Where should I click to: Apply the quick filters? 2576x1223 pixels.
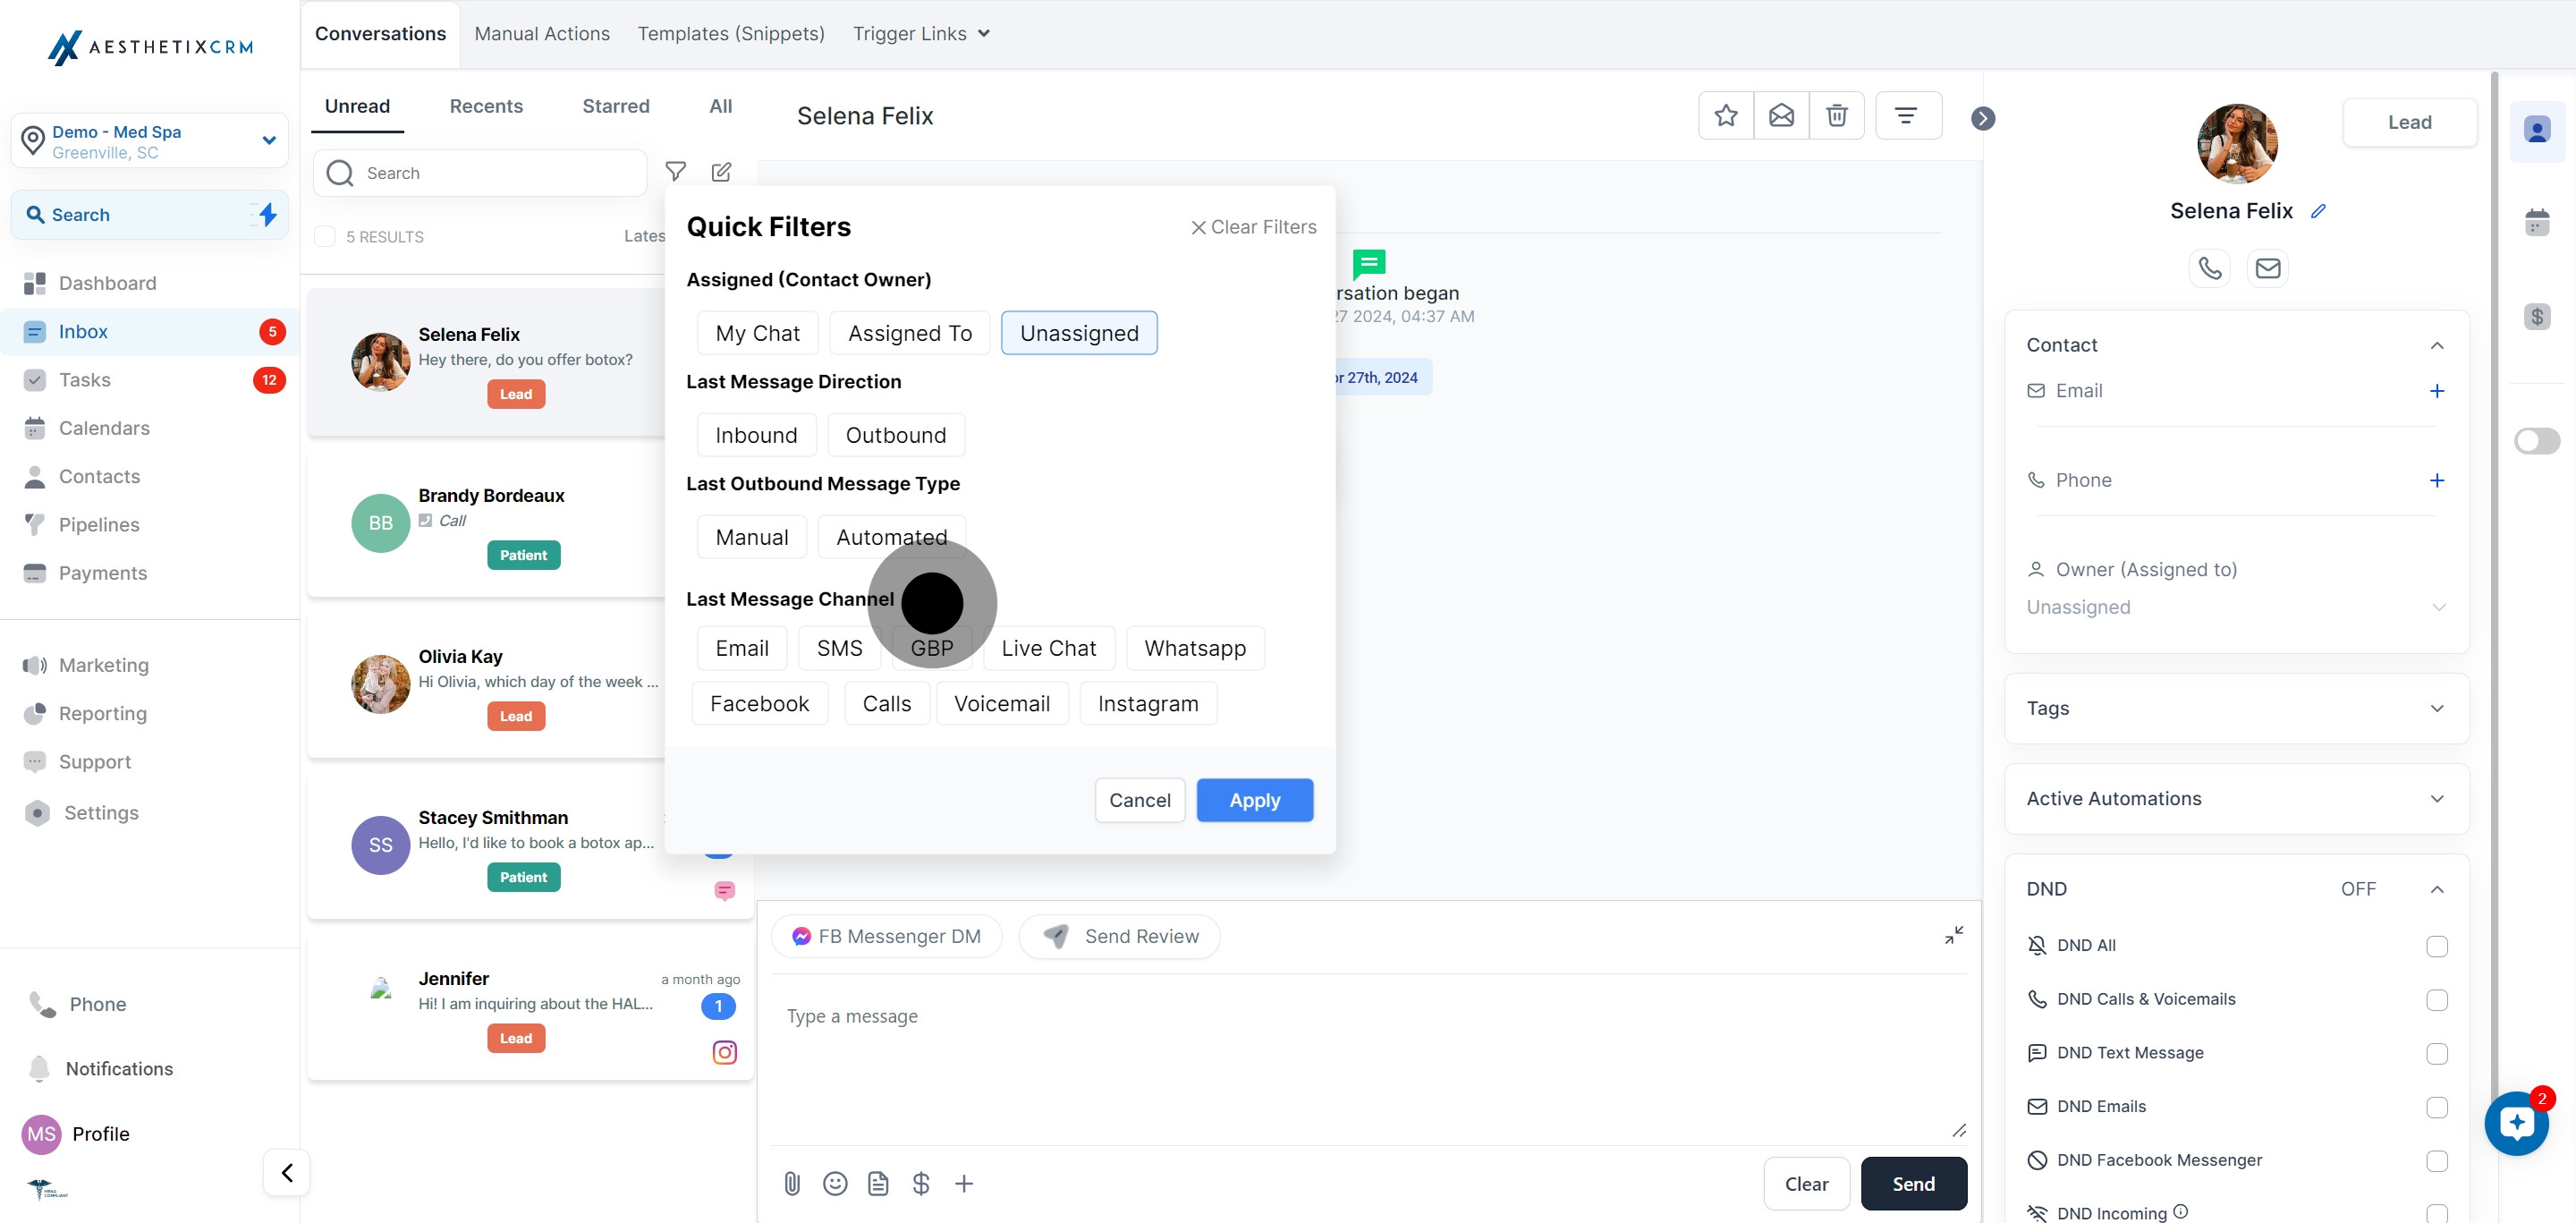pyautogui.click(x=1254, y=800)
